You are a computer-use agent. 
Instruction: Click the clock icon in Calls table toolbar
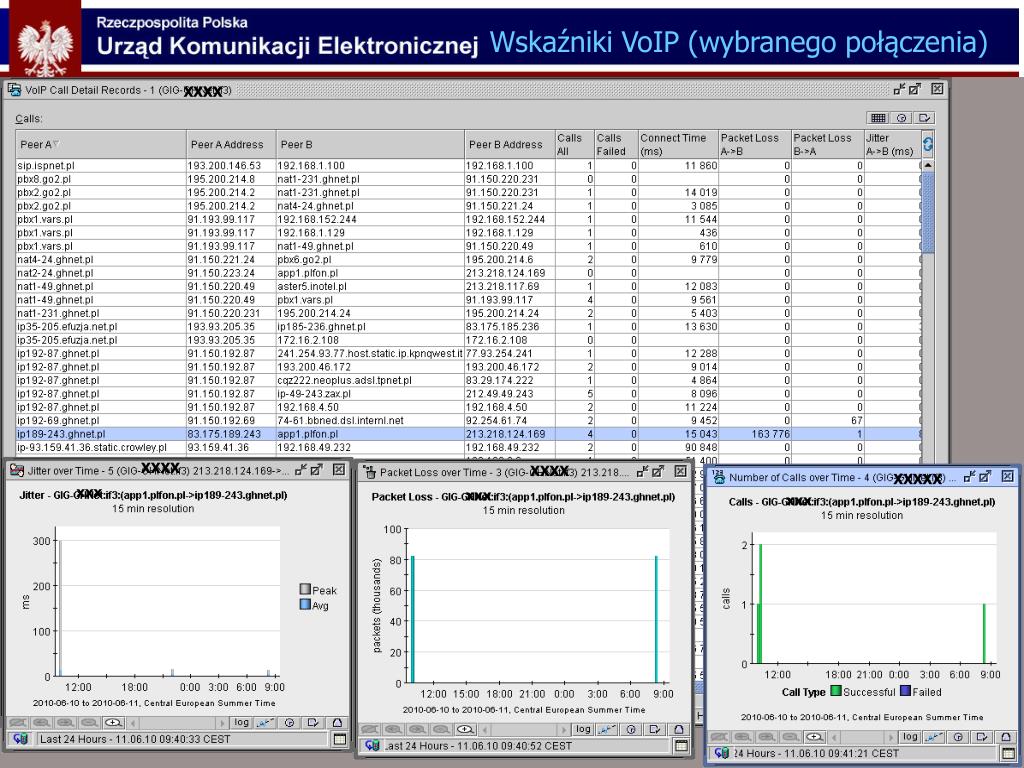902,117
